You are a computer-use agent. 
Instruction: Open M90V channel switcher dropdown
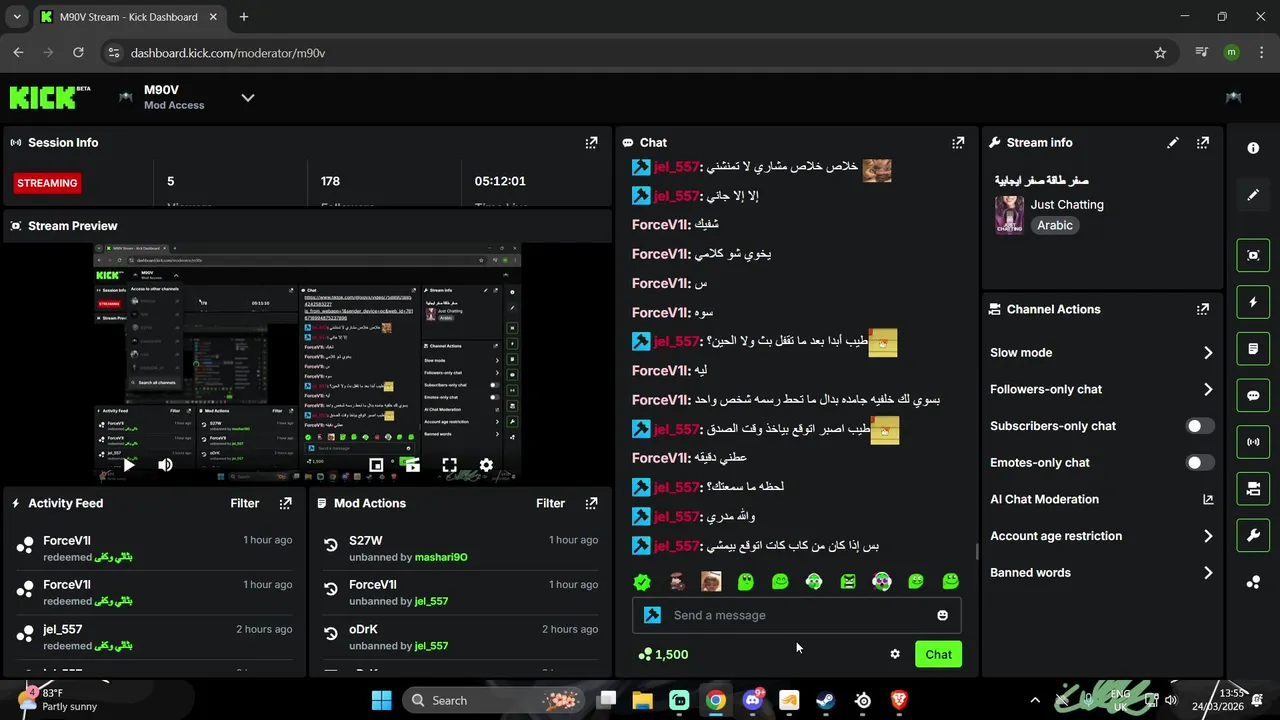(x=248, y=97)
